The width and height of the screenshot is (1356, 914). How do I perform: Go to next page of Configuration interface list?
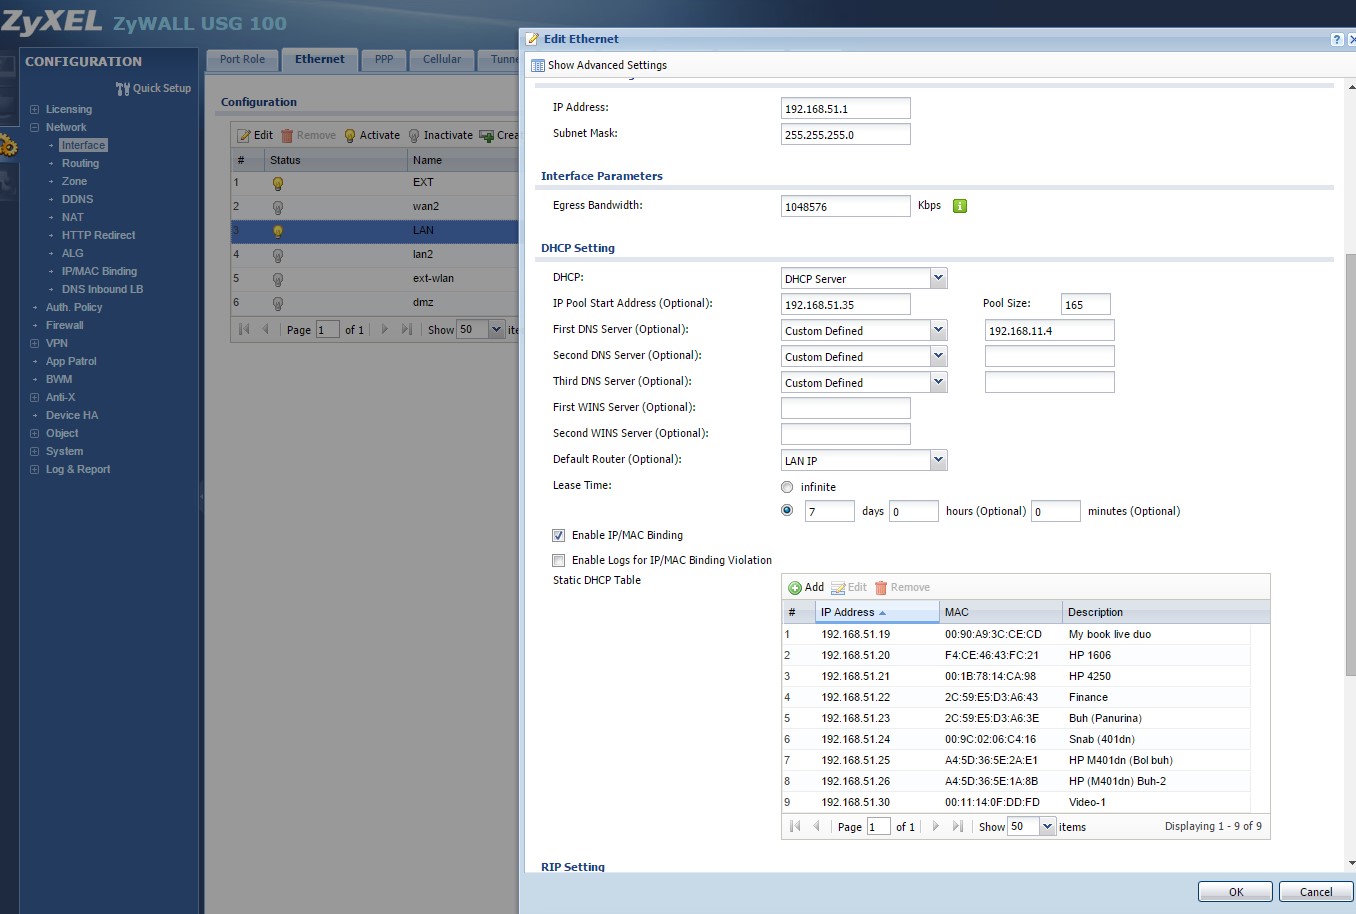pos(385,329)
